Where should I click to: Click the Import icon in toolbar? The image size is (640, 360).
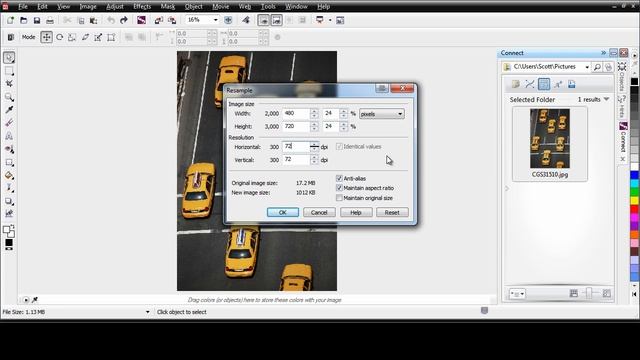[159, 20]
